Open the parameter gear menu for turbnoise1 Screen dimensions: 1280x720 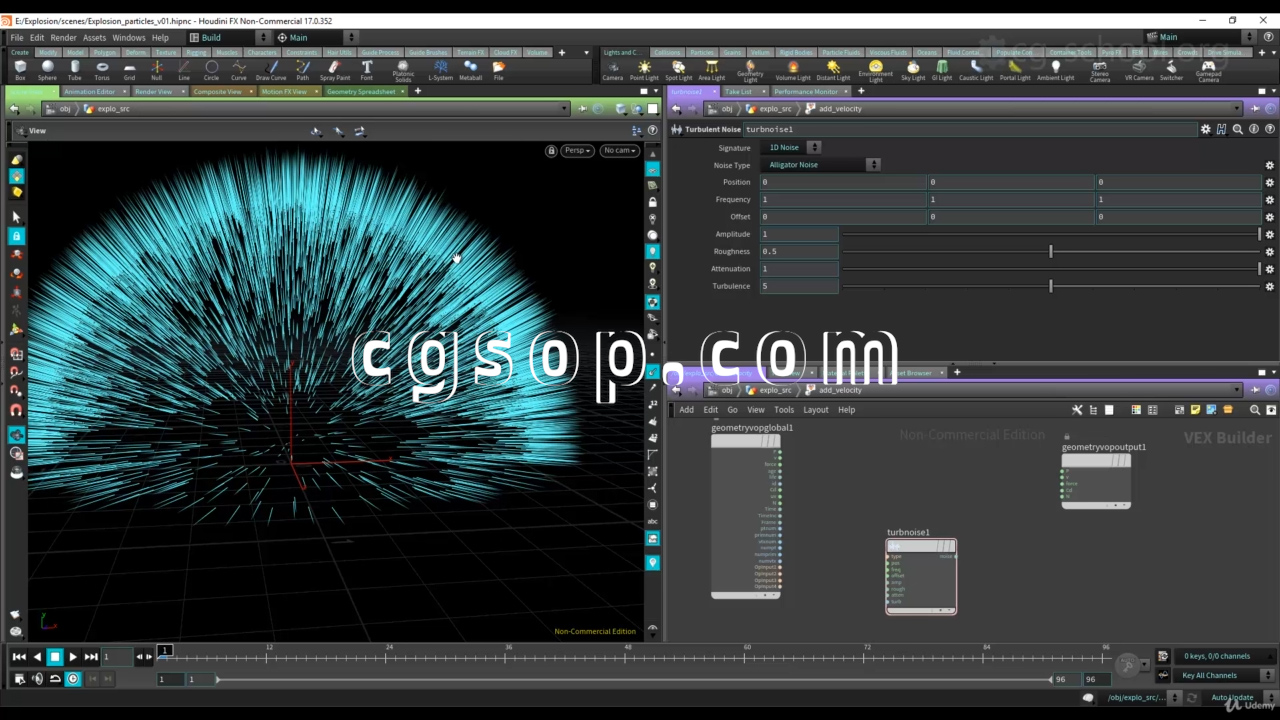(x=1205, y=129)
